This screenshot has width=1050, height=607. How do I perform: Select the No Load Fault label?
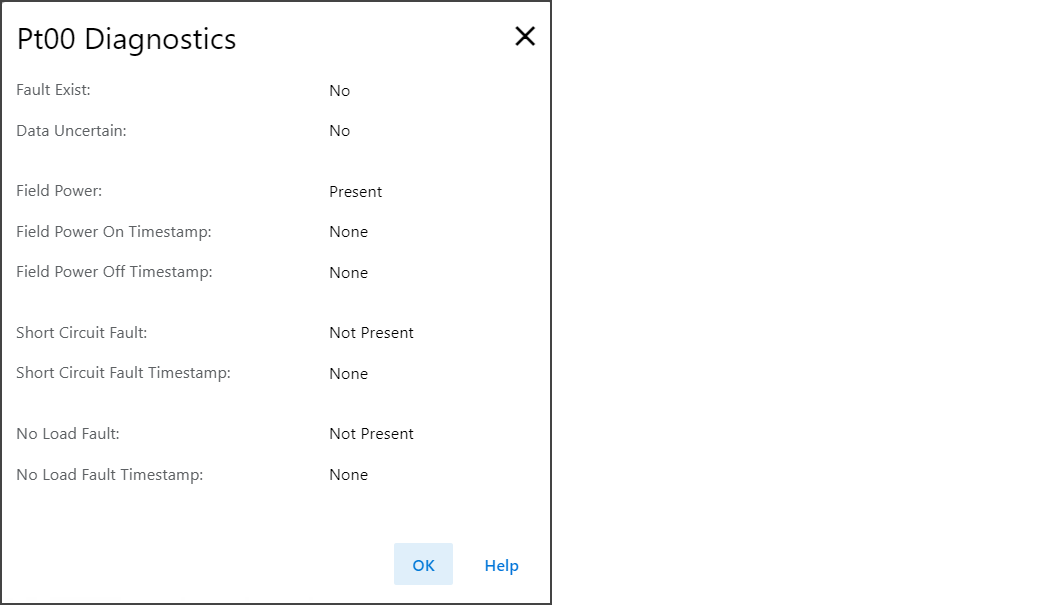pos(68,434)
